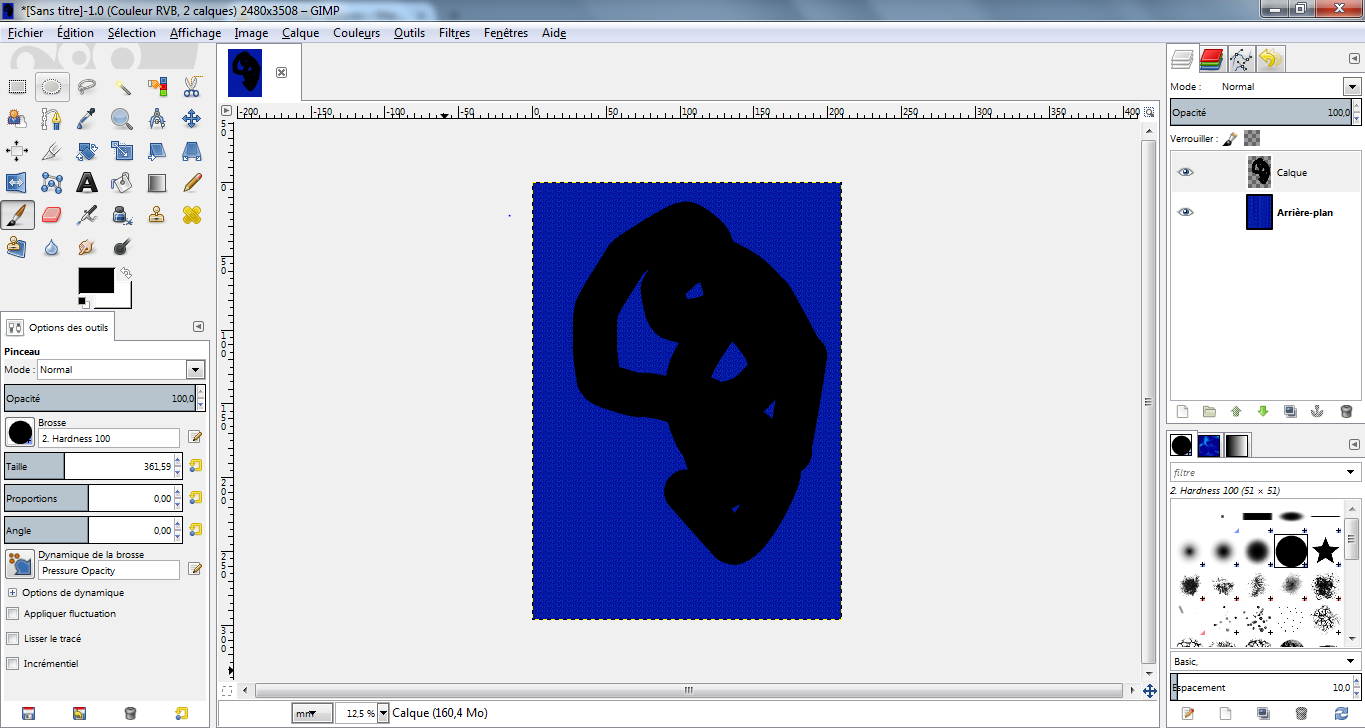Screen dimensions: 1365x728
Task: Switch to the Channels tab in the layers dock
Action: coord(1212,59)
